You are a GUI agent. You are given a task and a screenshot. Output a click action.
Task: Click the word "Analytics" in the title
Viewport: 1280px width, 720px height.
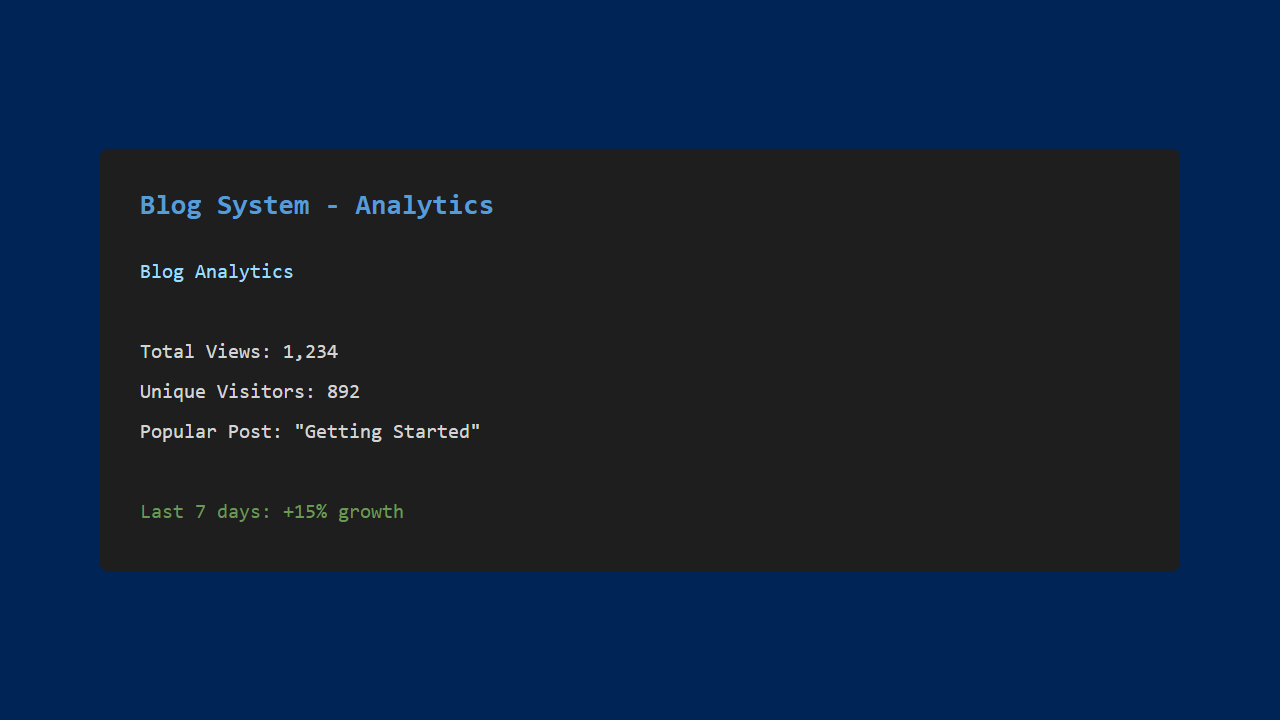click(424, 205)
